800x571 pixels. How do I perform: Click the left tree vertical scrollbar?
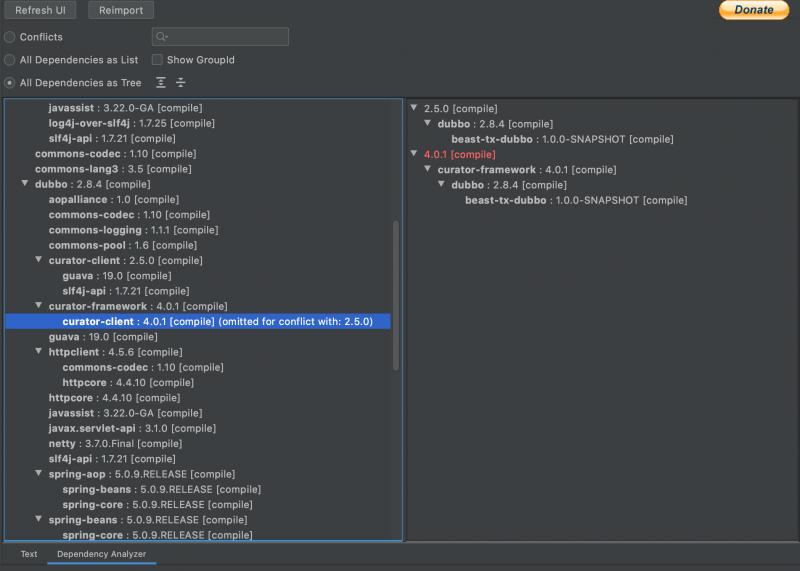tap(396, 295)
